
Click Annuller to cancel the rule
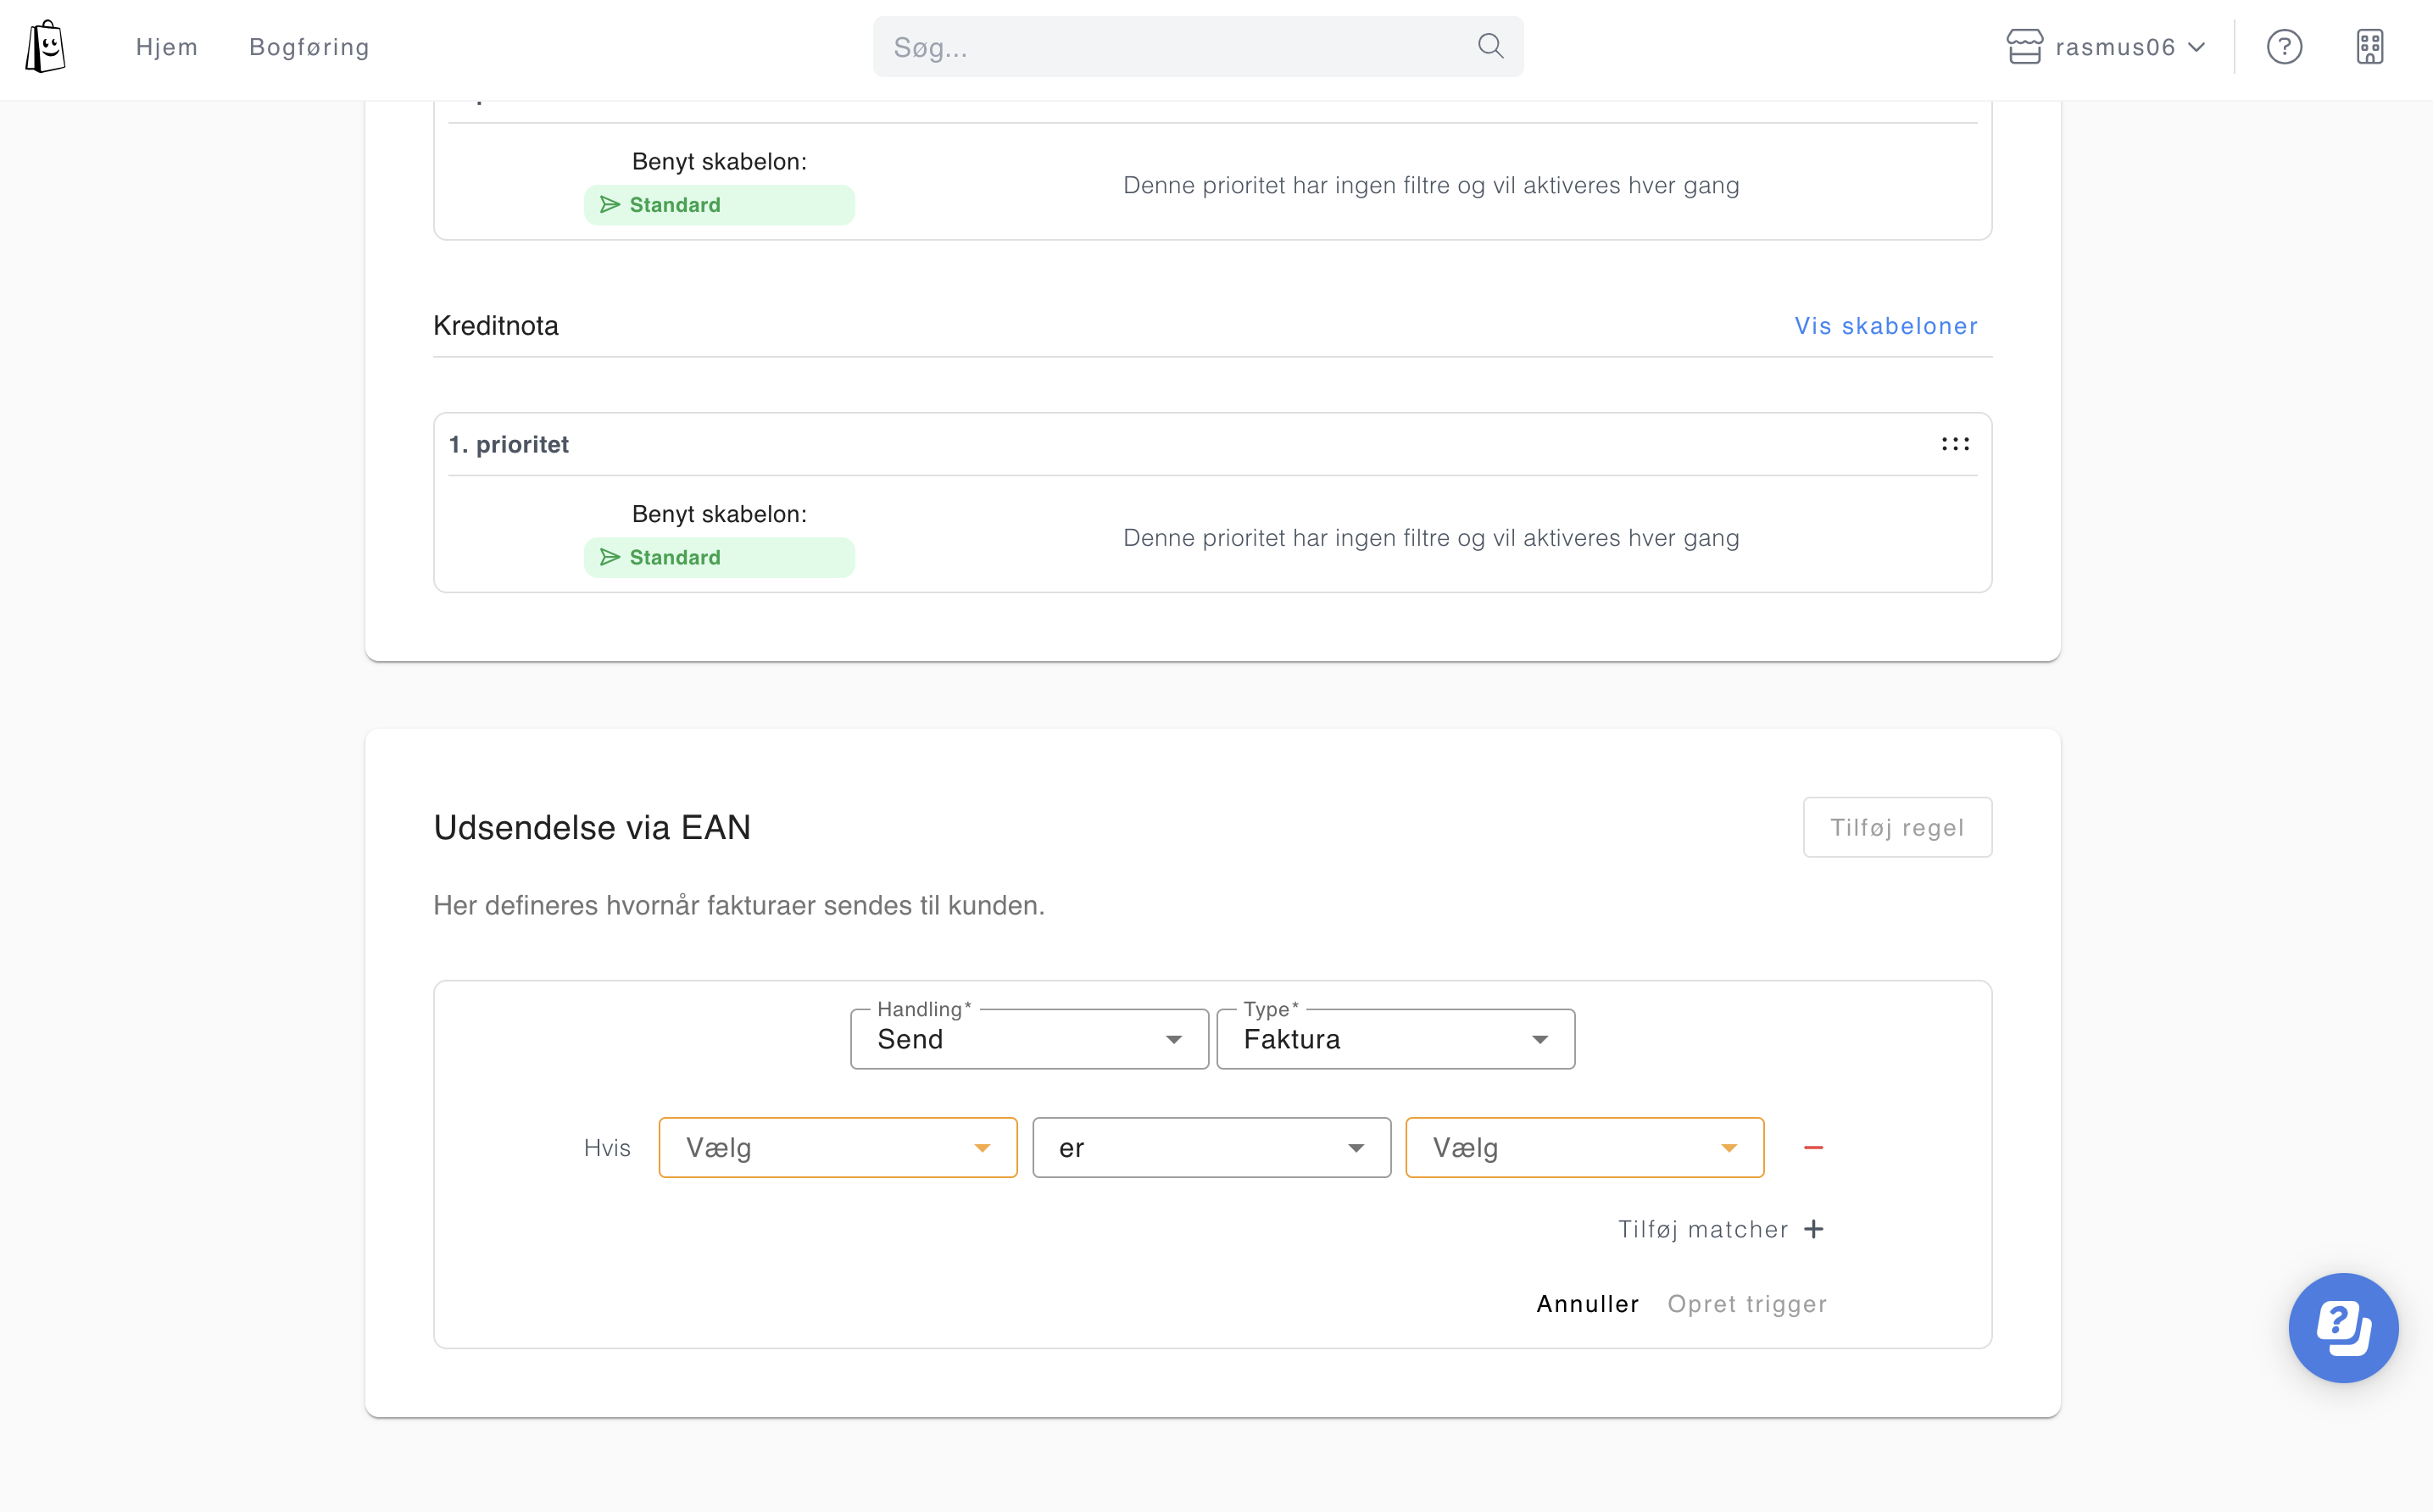click(x=1587, y=1304)
